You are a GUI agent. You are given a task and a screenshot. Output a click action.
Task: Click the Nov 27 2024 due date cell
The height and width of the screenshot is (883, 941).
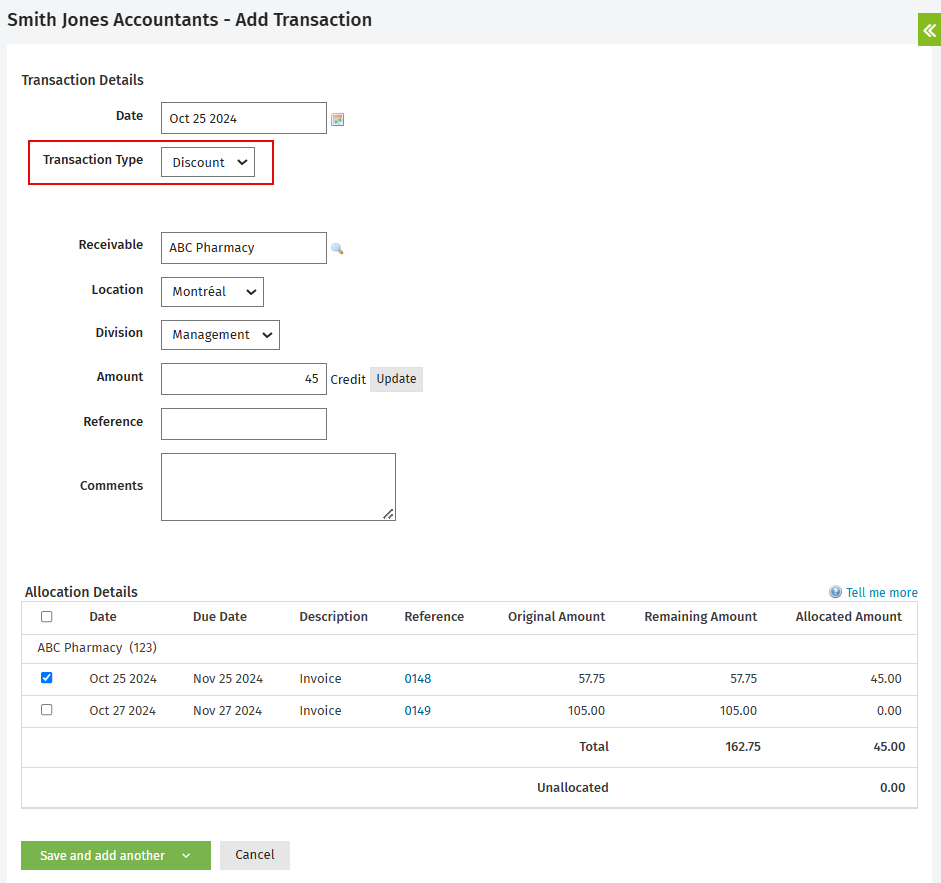click(x=227, y=710)
